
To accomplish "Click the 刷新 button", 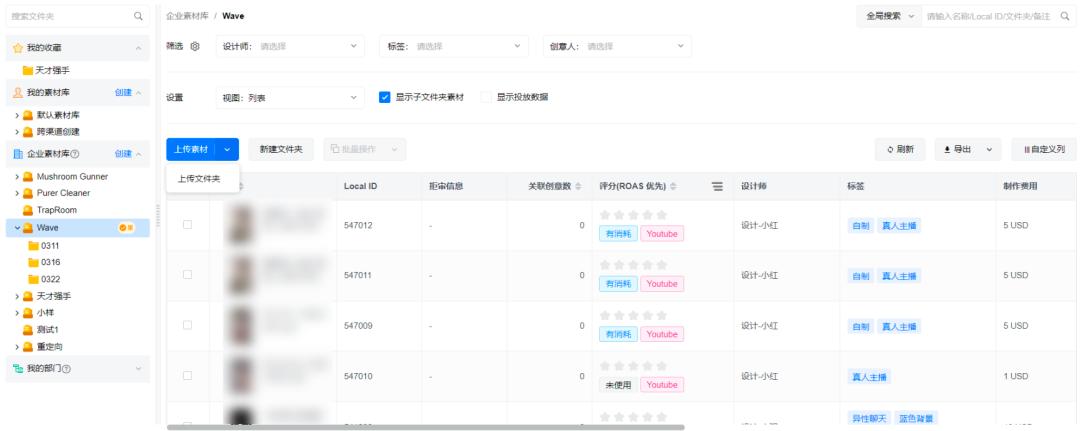I will click(900, 149).
